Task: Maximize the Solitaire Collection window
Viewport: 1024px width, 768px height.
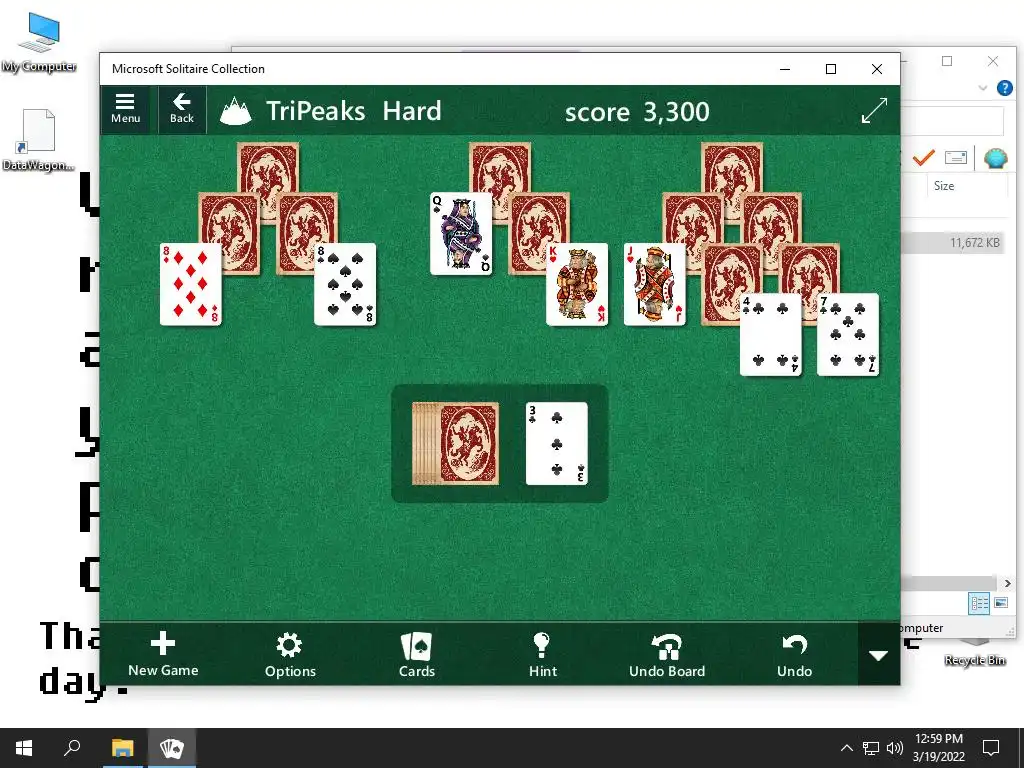Action: [831, 69]
